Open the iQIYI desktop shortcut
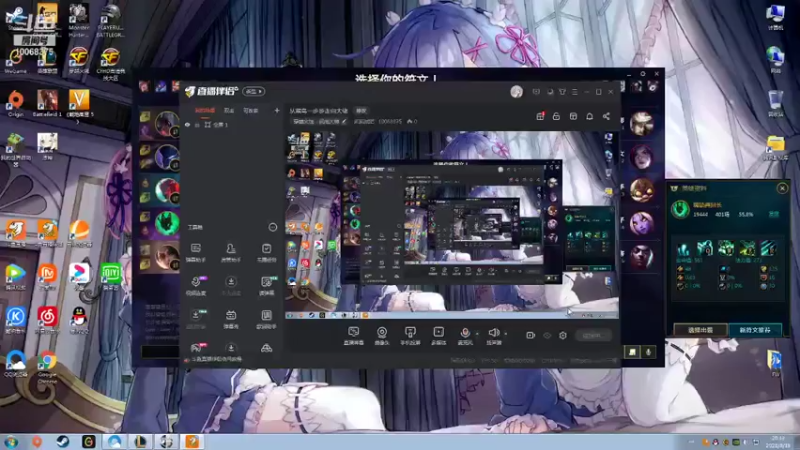Screen dimensions: 800x450 111,276
